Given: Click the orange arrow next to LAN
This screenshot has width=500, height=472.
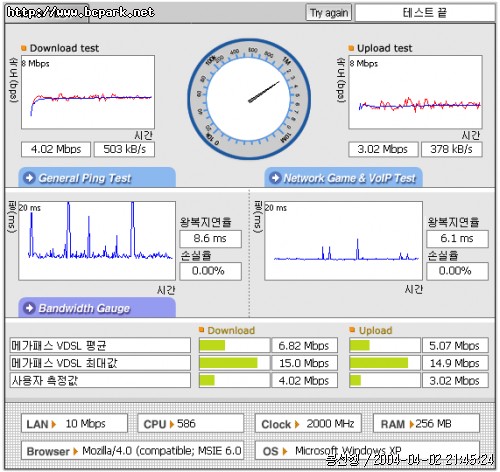Looking at the screenshot, I should (x=54, y=424).
